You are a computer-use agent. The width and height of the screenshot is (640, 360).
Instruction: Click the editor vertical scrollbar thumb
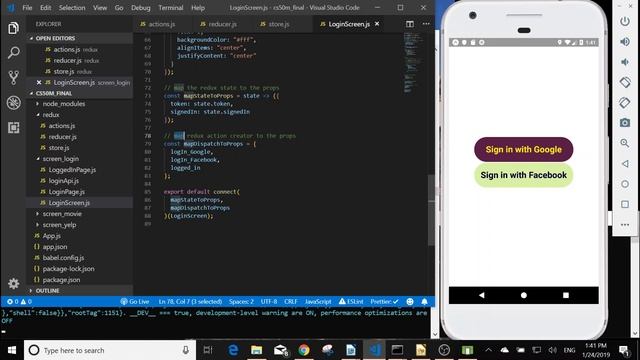[431, 210]
